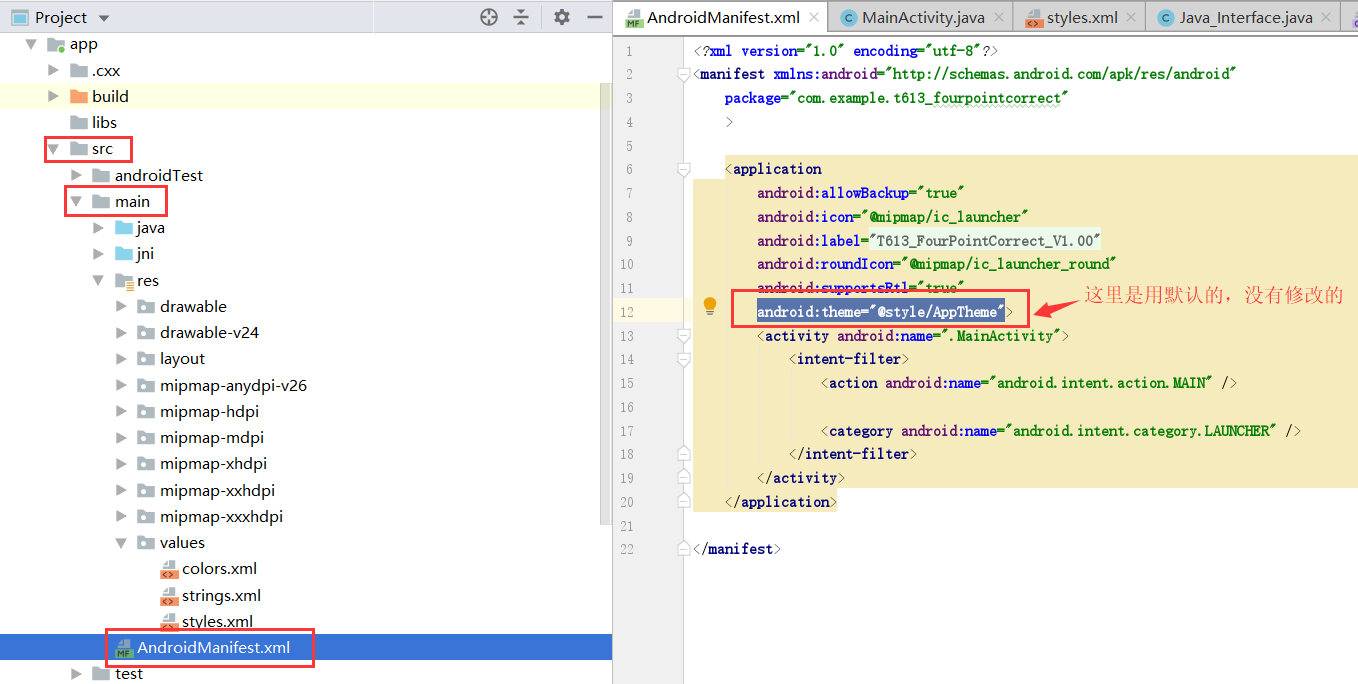This screenshot has width=1358, height=684.
Task: Collapse the application block via line 13 fold arrow
Action: (x=683, y=335)
